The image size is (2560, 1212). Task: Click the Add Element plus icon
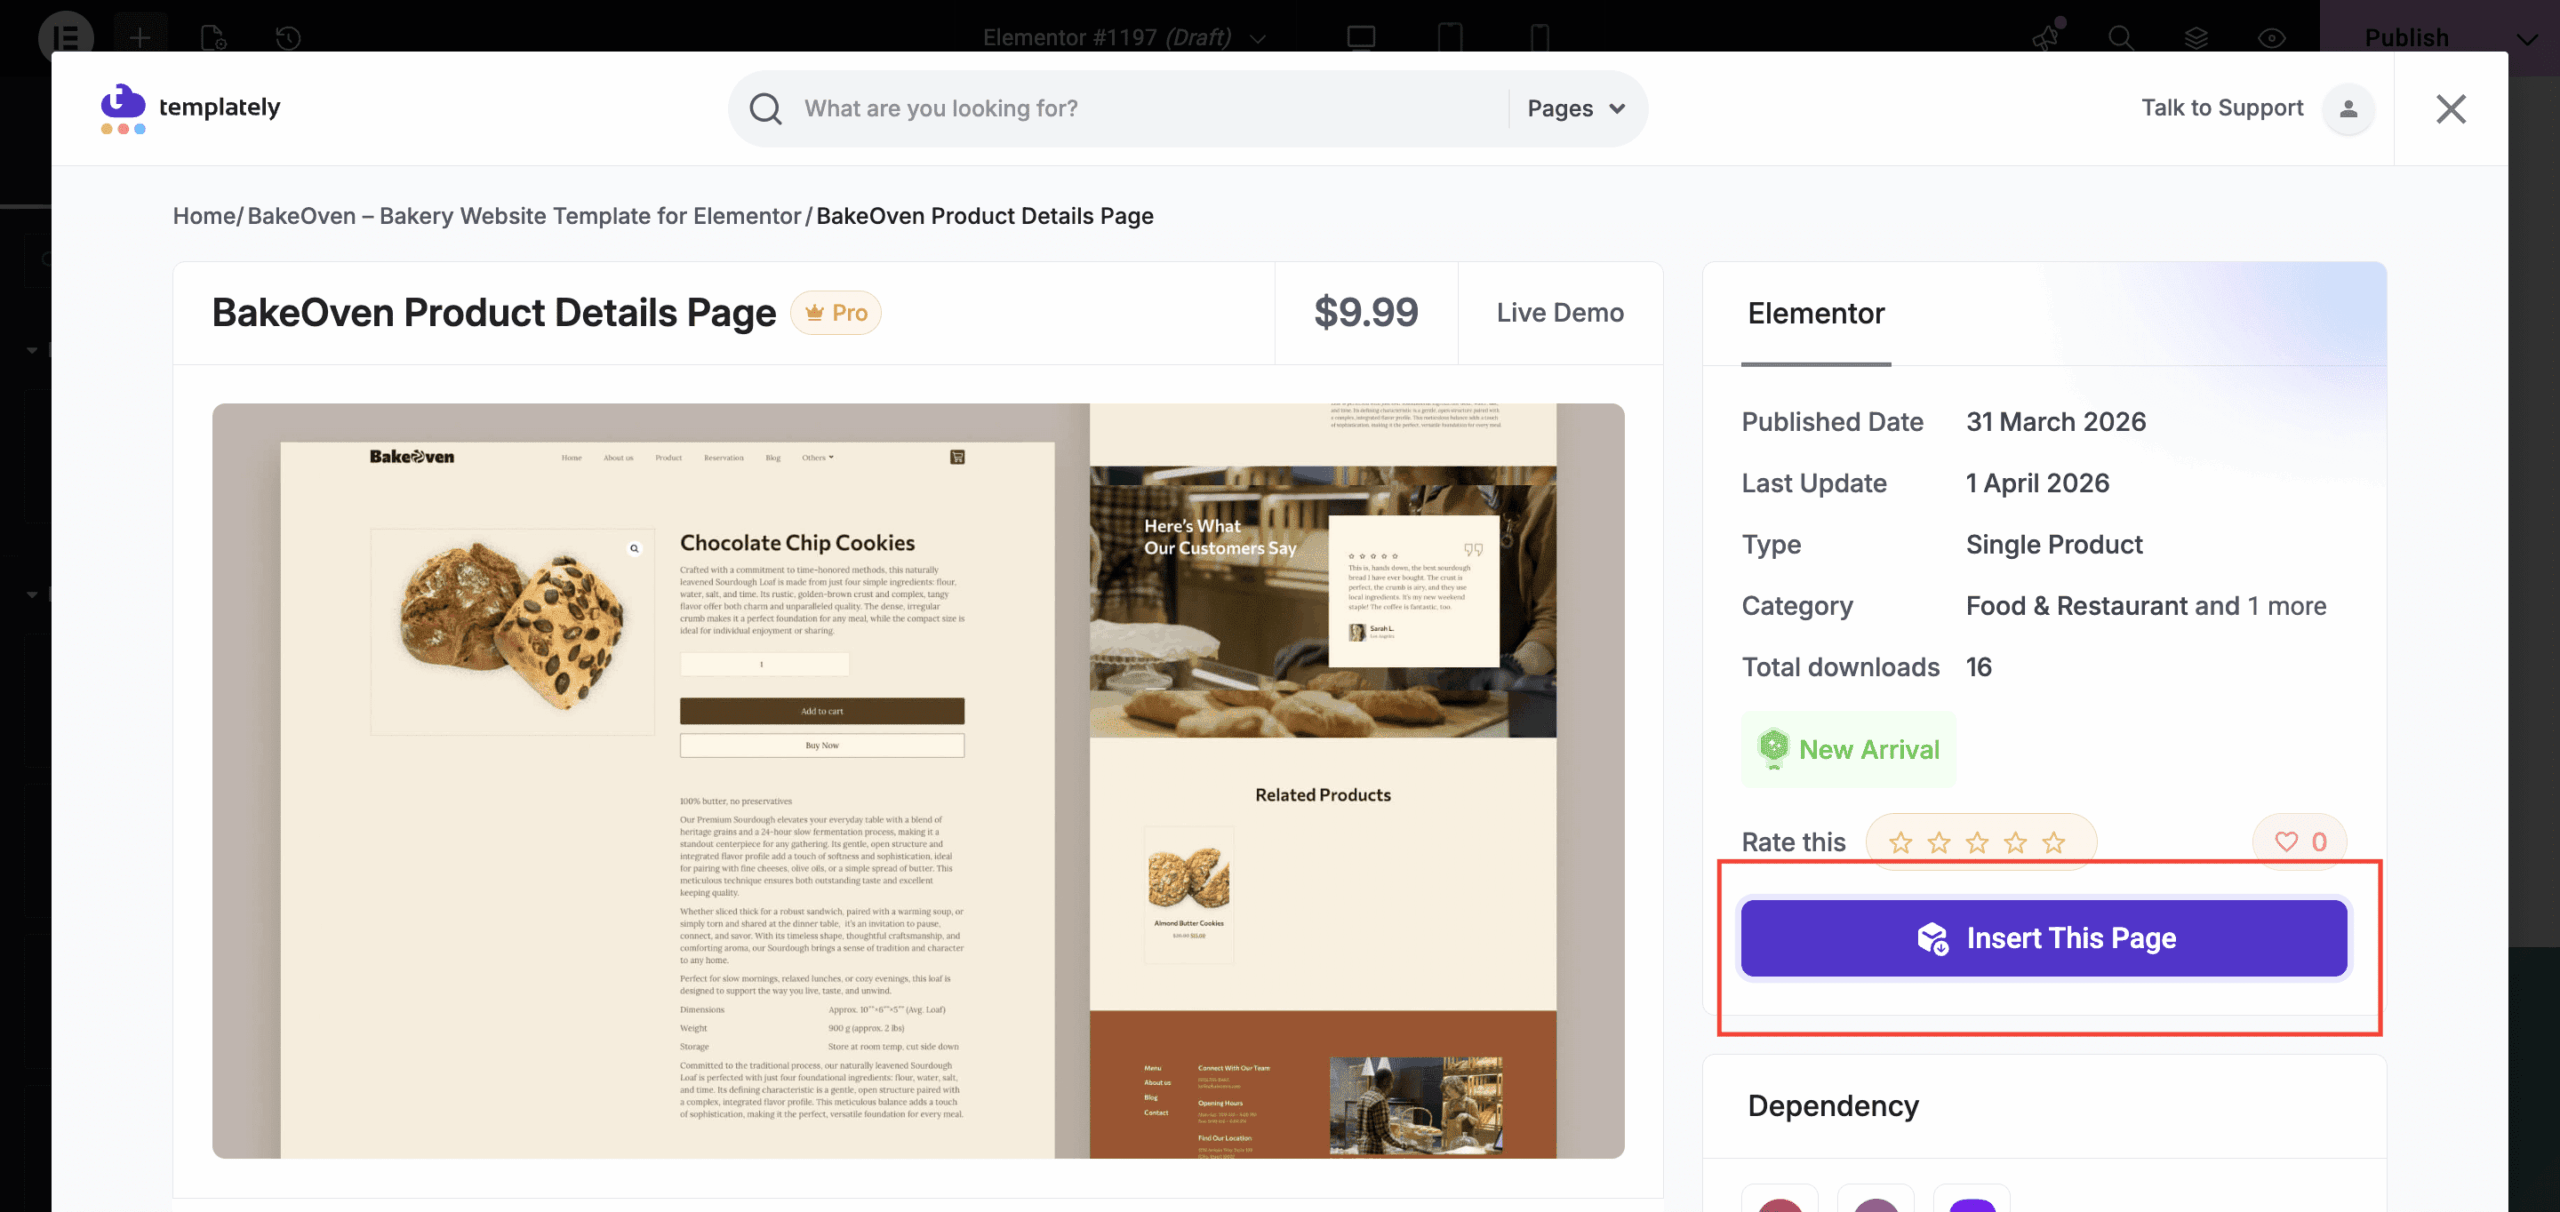140,38
